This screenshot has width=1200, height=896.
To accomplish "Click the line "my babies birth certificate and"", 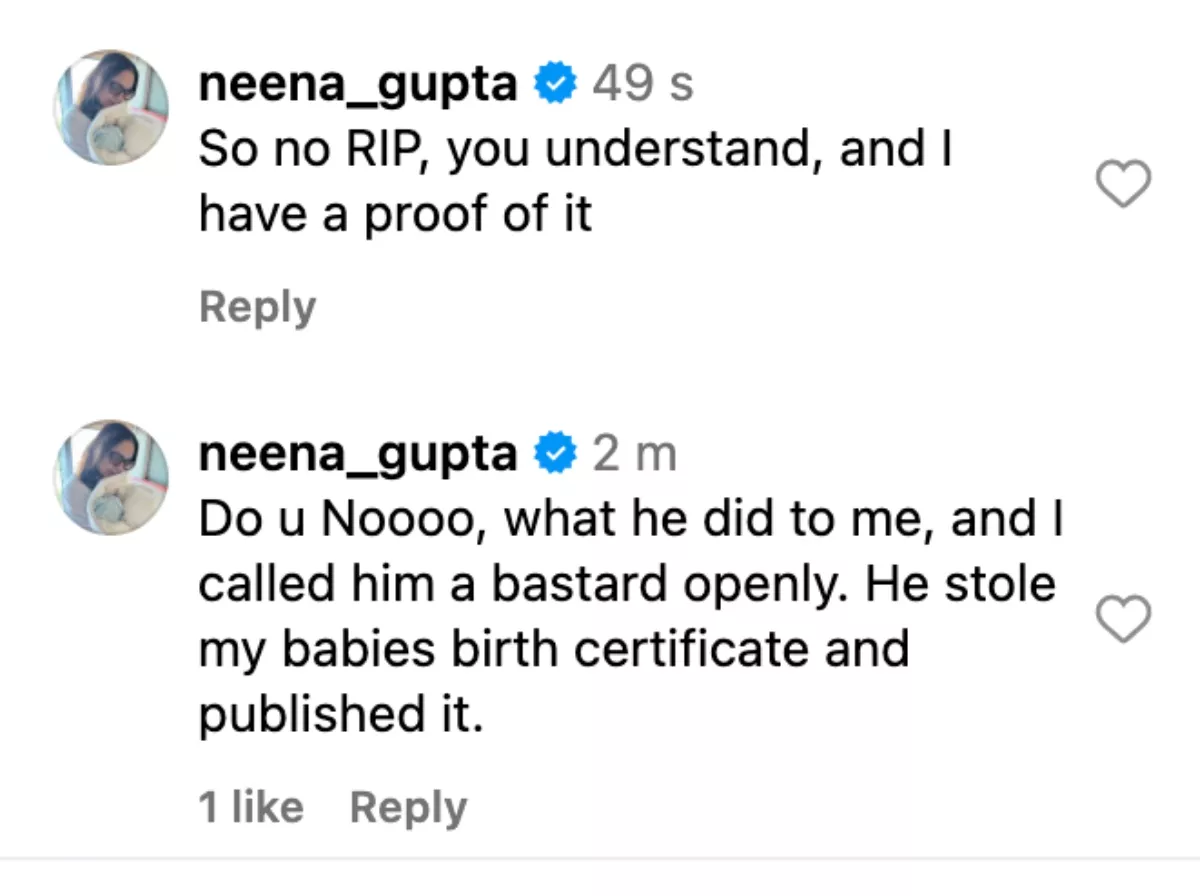I will click(x=554, y=648).
